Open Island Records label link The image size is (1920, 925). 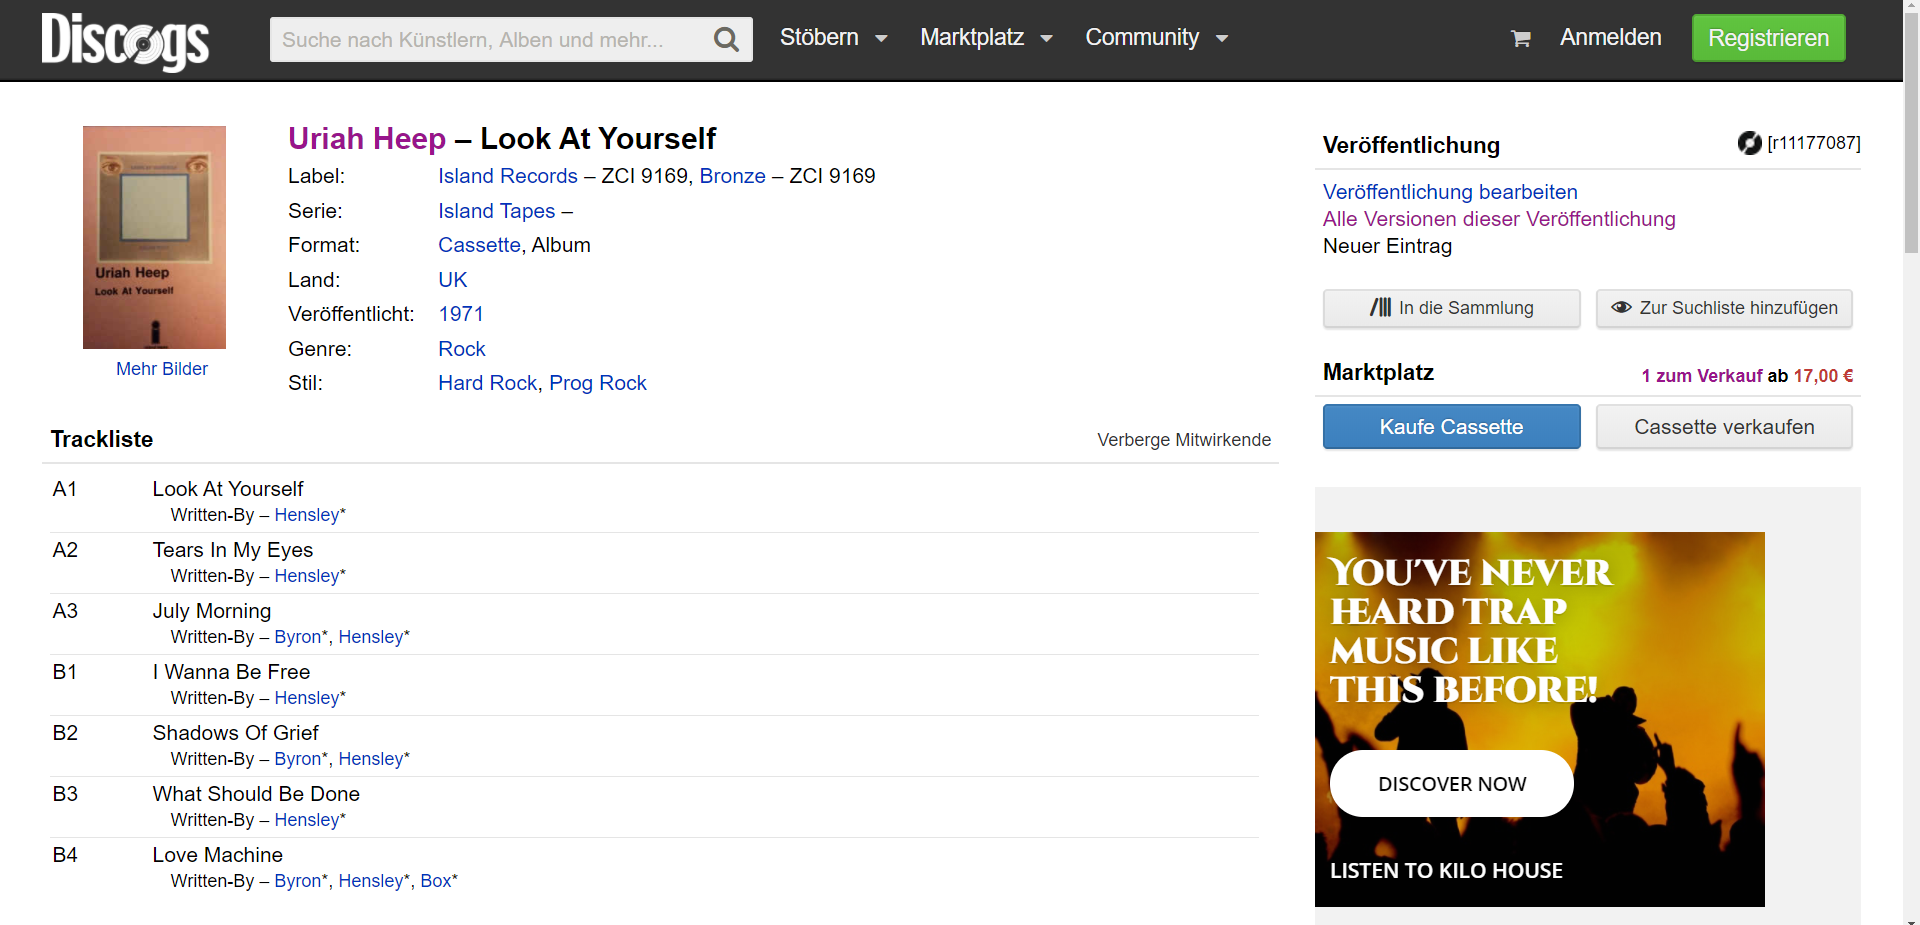tap(508, 176)
